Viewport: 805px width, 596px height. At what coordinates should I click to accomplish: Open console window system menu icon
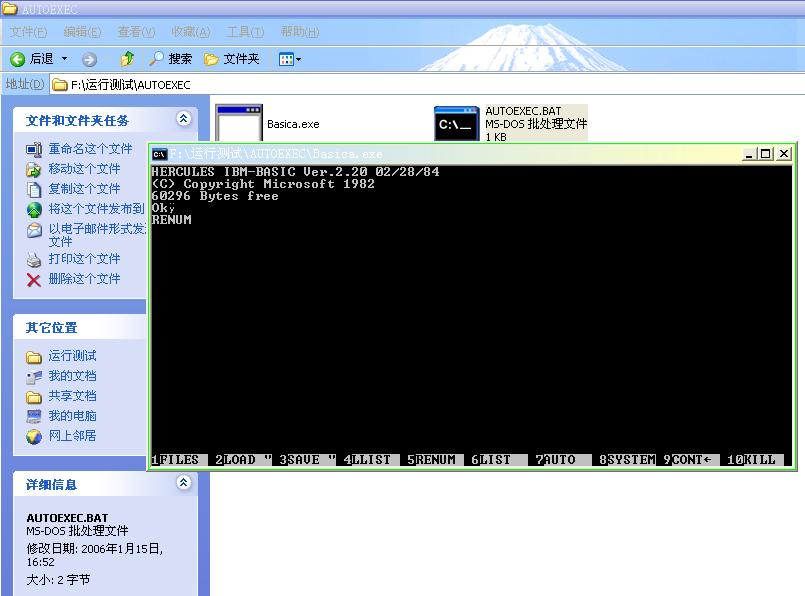click(160, 154)
